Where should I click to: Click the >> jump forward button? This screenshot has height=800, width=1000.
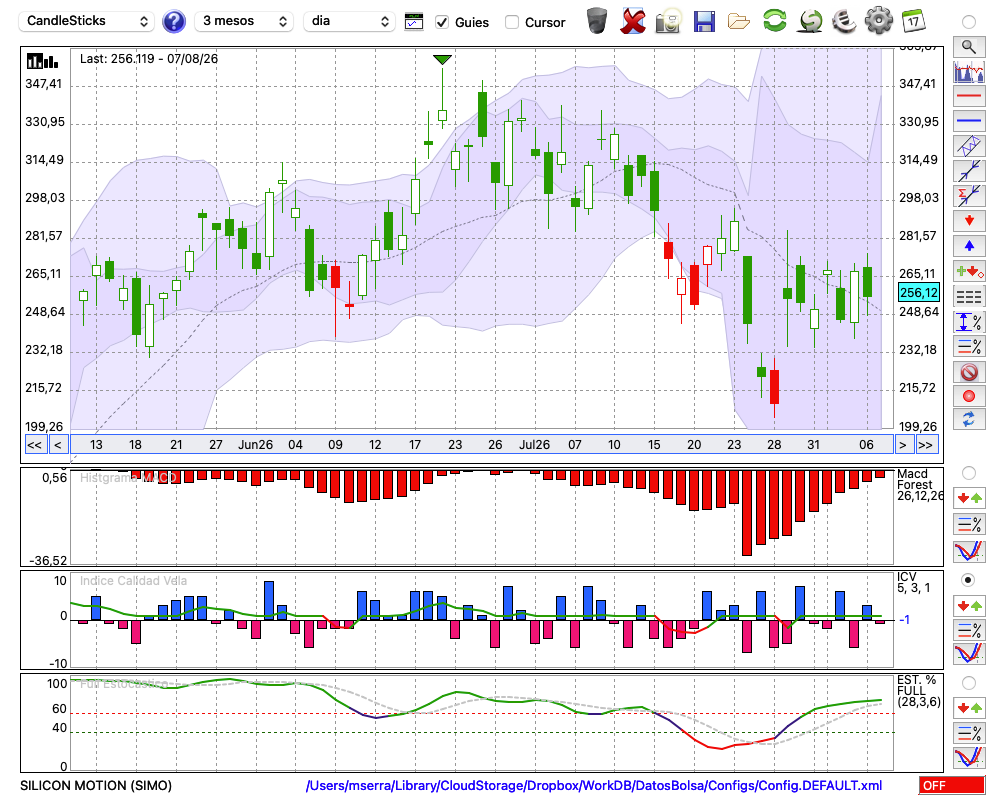tap(925, 445)
